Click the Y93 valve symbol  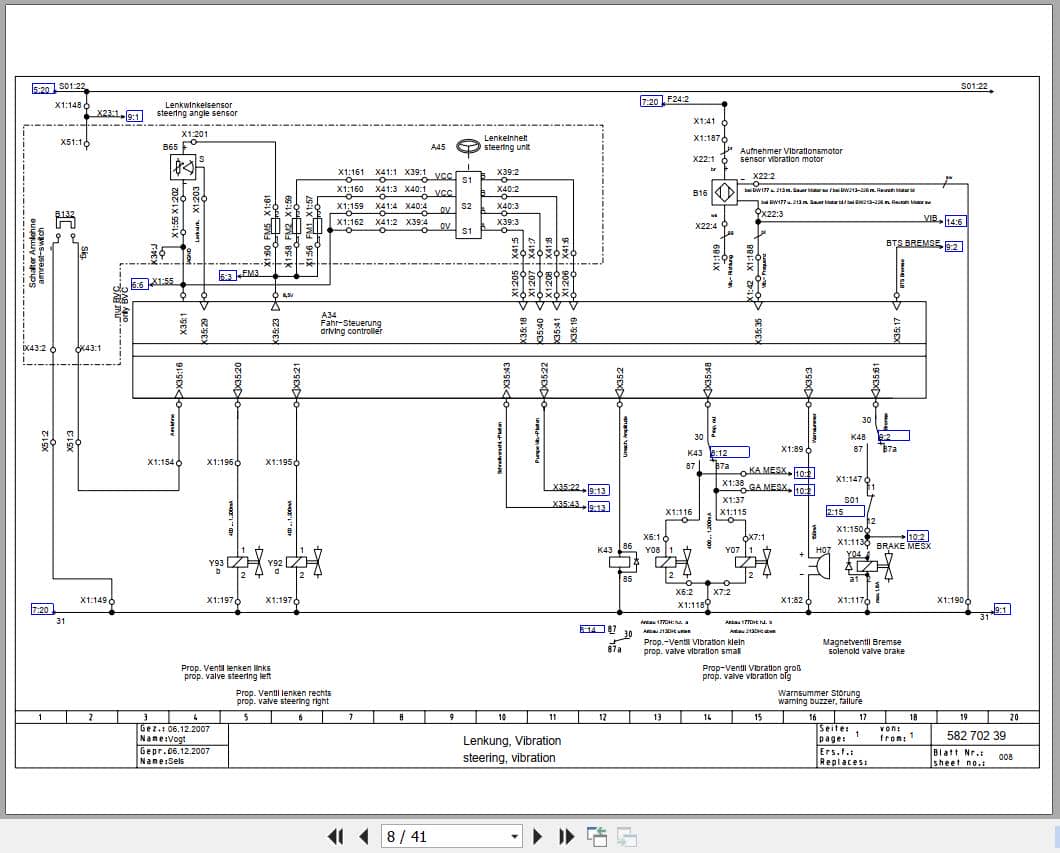246,562
